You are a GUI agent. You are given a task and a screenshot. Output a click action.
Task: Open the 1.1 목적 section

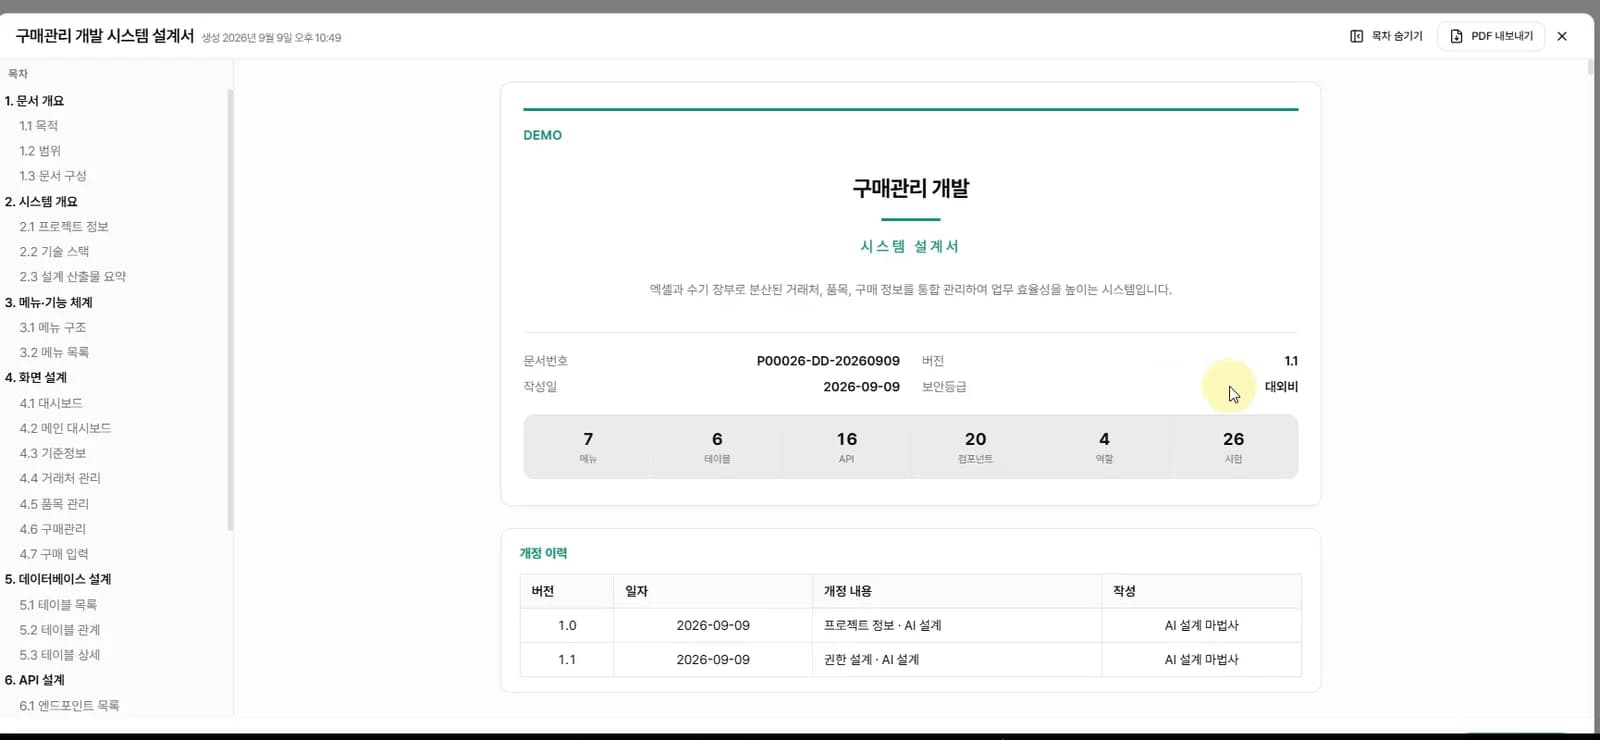pos(39,126)
